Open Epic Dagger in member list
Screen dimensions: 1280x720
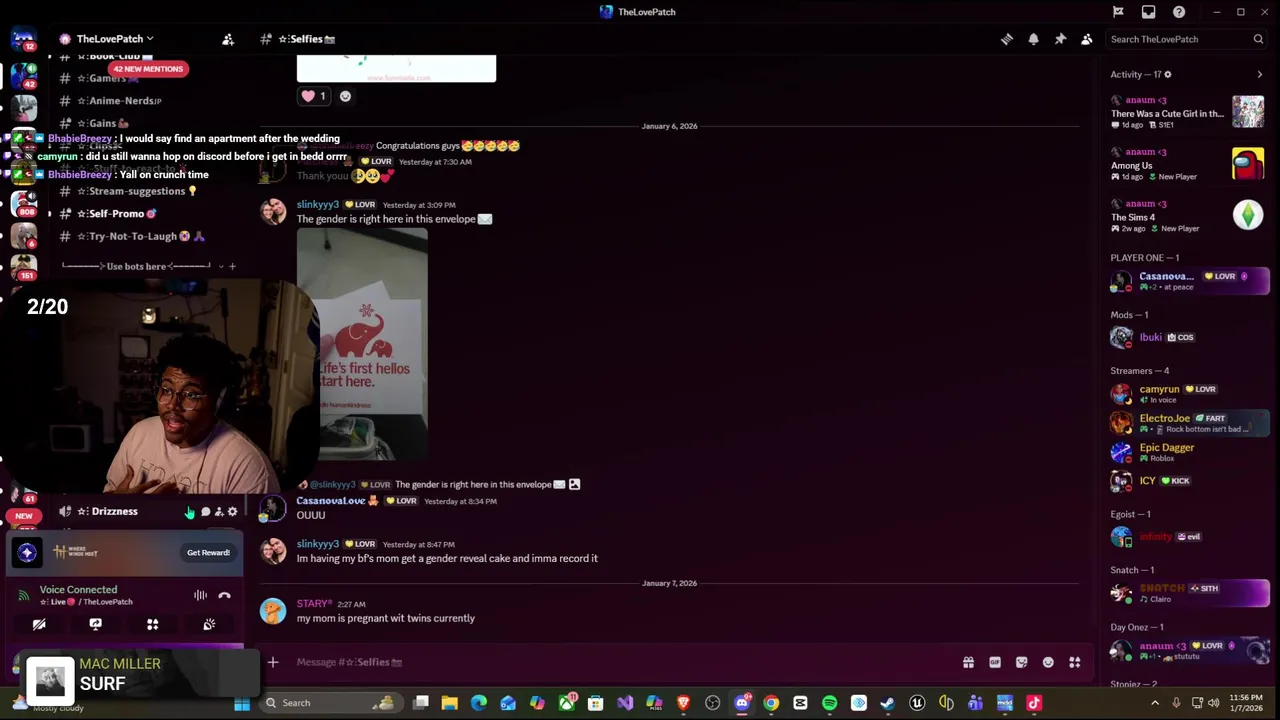(x=1189, y=452)
